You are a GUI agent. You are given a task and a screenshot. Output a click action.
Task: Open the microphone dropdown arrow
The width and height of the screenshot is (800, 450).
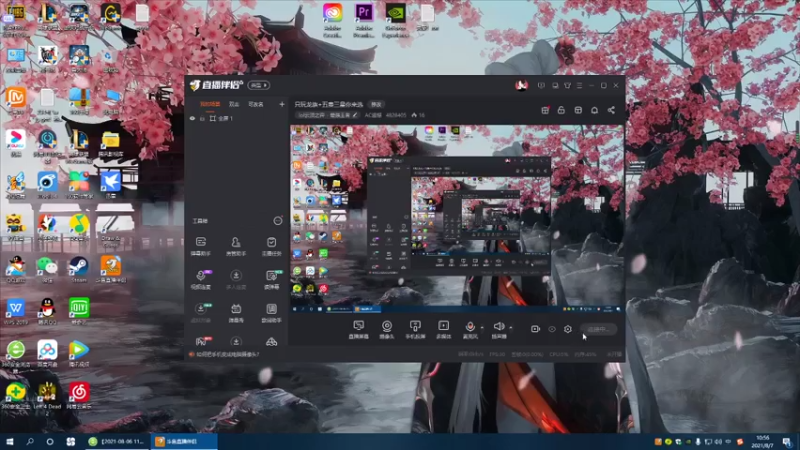pos(482,328)
